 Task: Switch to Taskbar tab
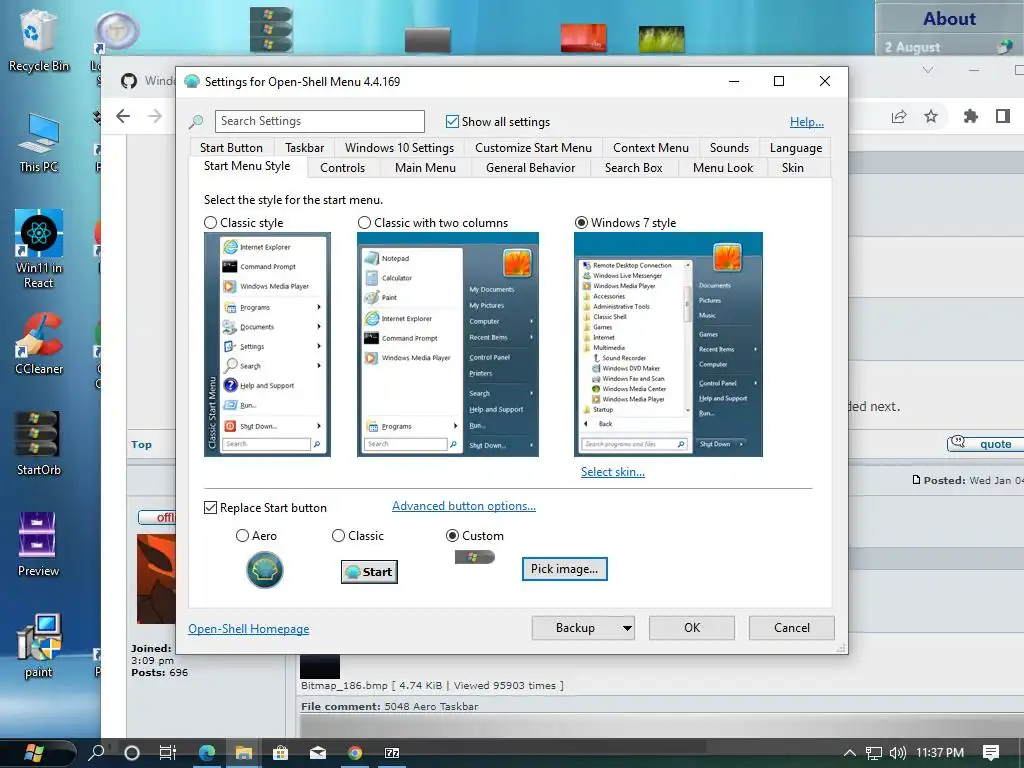pos(304,148)
